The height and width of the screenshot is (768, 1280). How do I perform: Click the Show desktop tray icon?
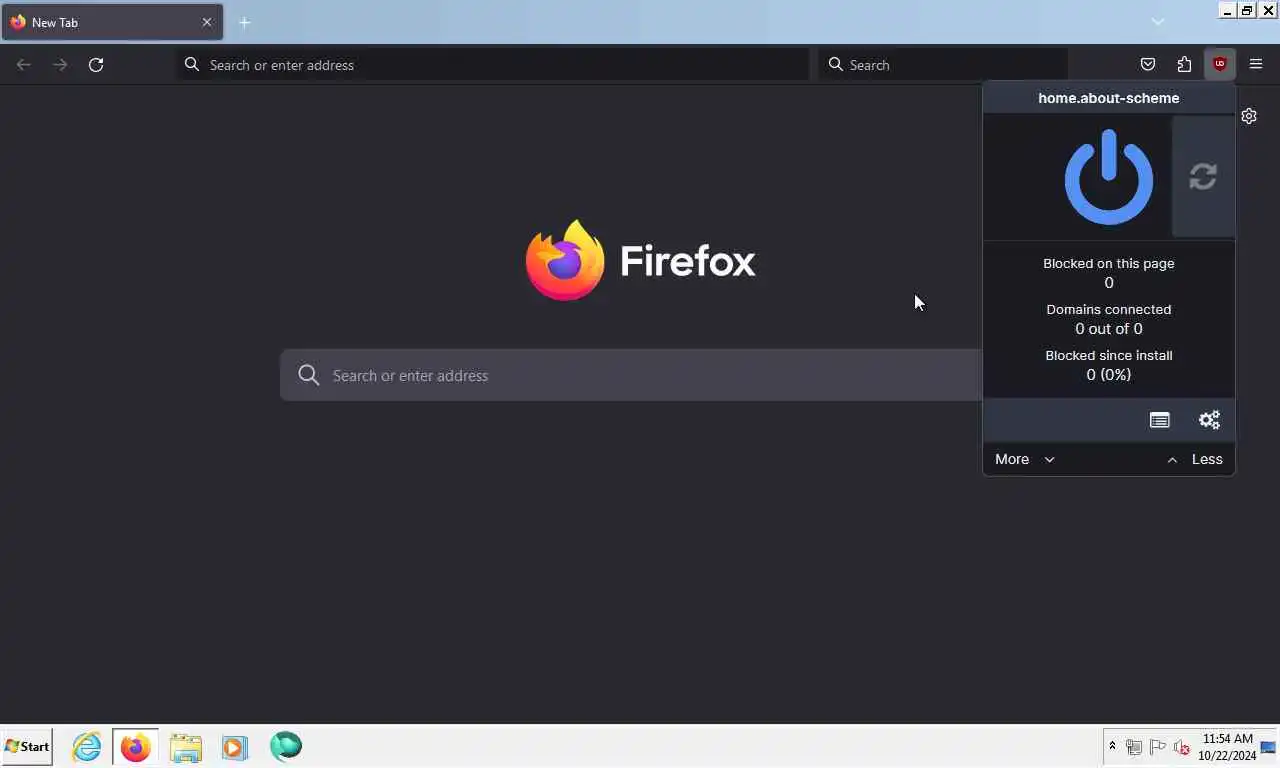click(1268, 747)
